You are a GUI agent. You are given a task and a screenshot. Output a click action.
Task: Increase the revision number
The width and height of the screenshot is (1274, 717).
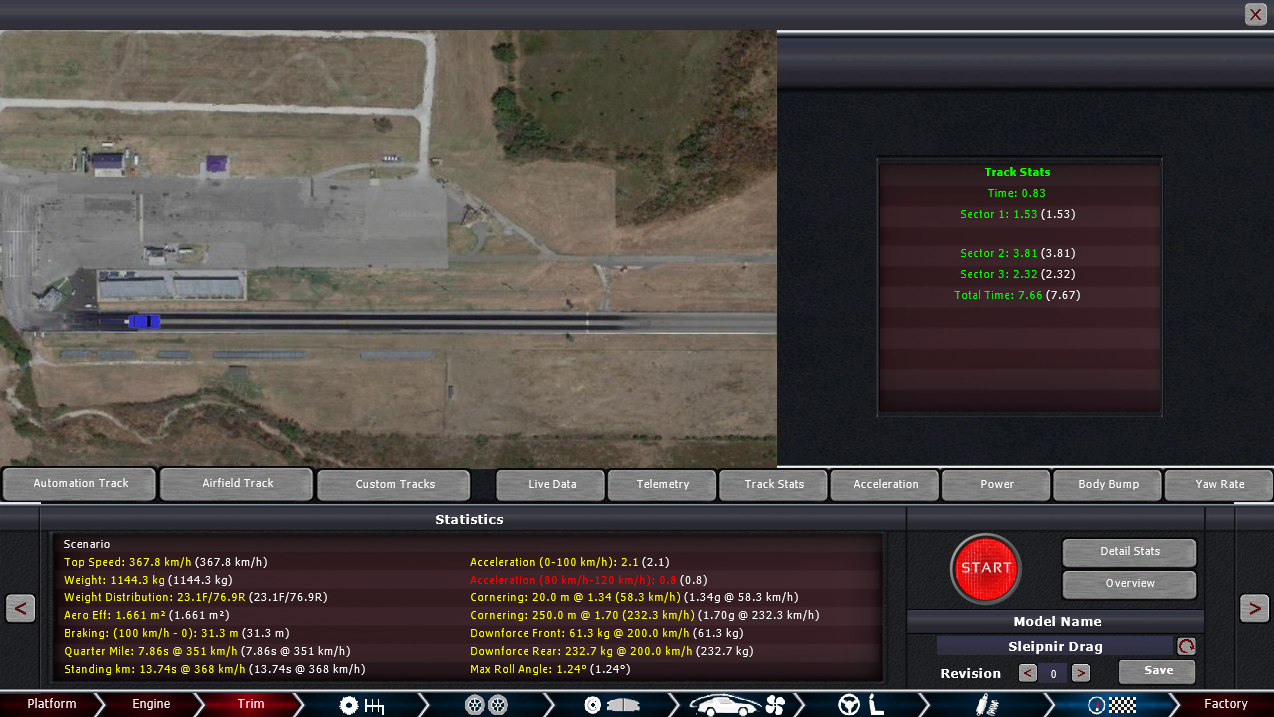tap(1081, 673)
